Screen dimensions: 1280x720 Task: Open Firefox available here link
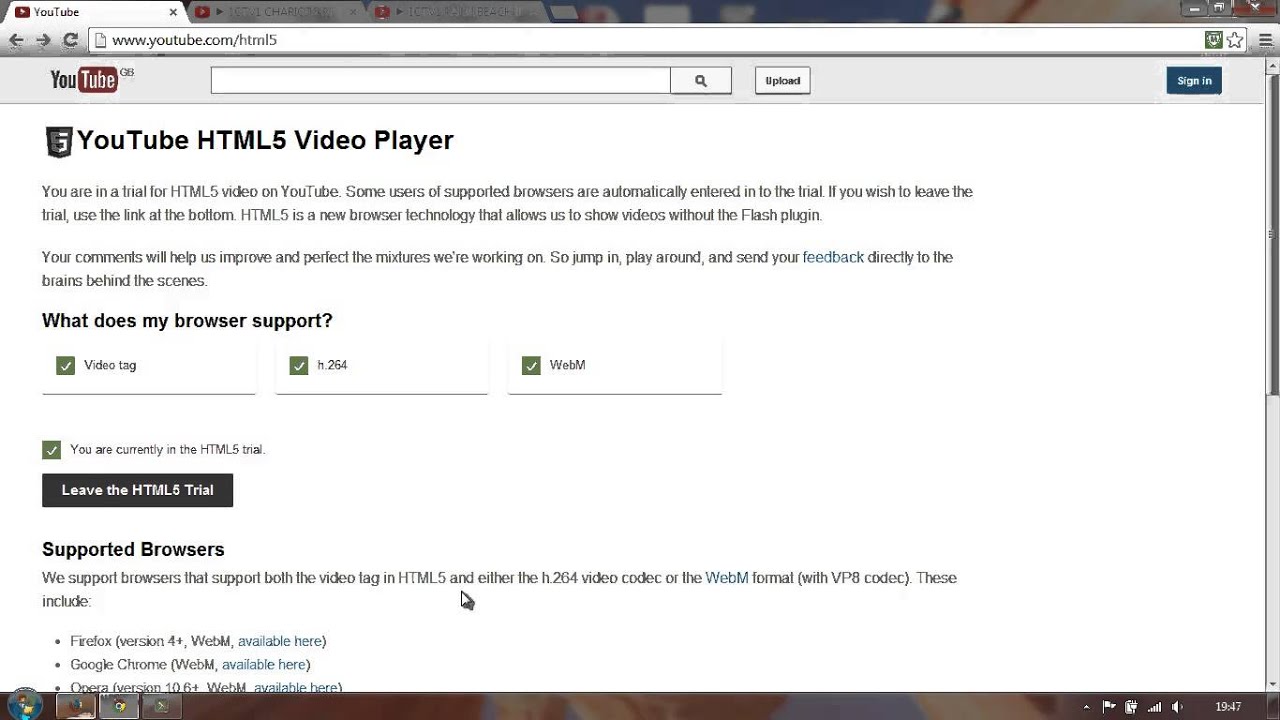click(x=280, y=641)
